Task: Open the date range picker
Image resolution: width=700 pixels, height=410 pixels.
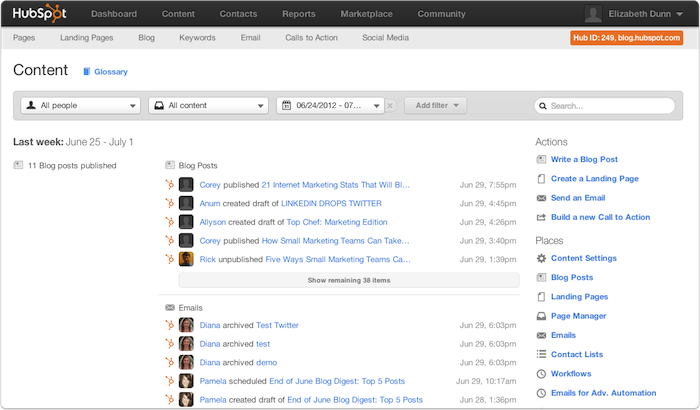Action: tap(330, 105)
